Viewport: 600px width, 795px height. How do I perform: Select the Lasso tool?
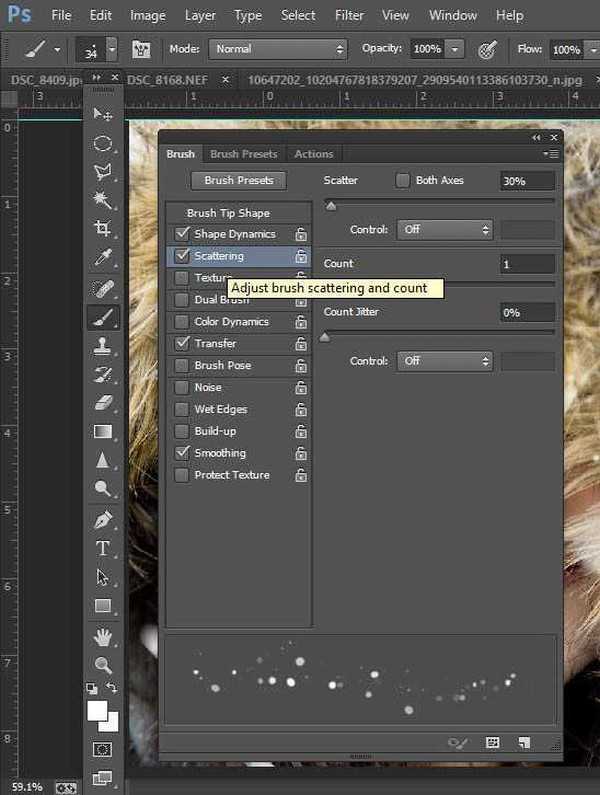point(103,171)
